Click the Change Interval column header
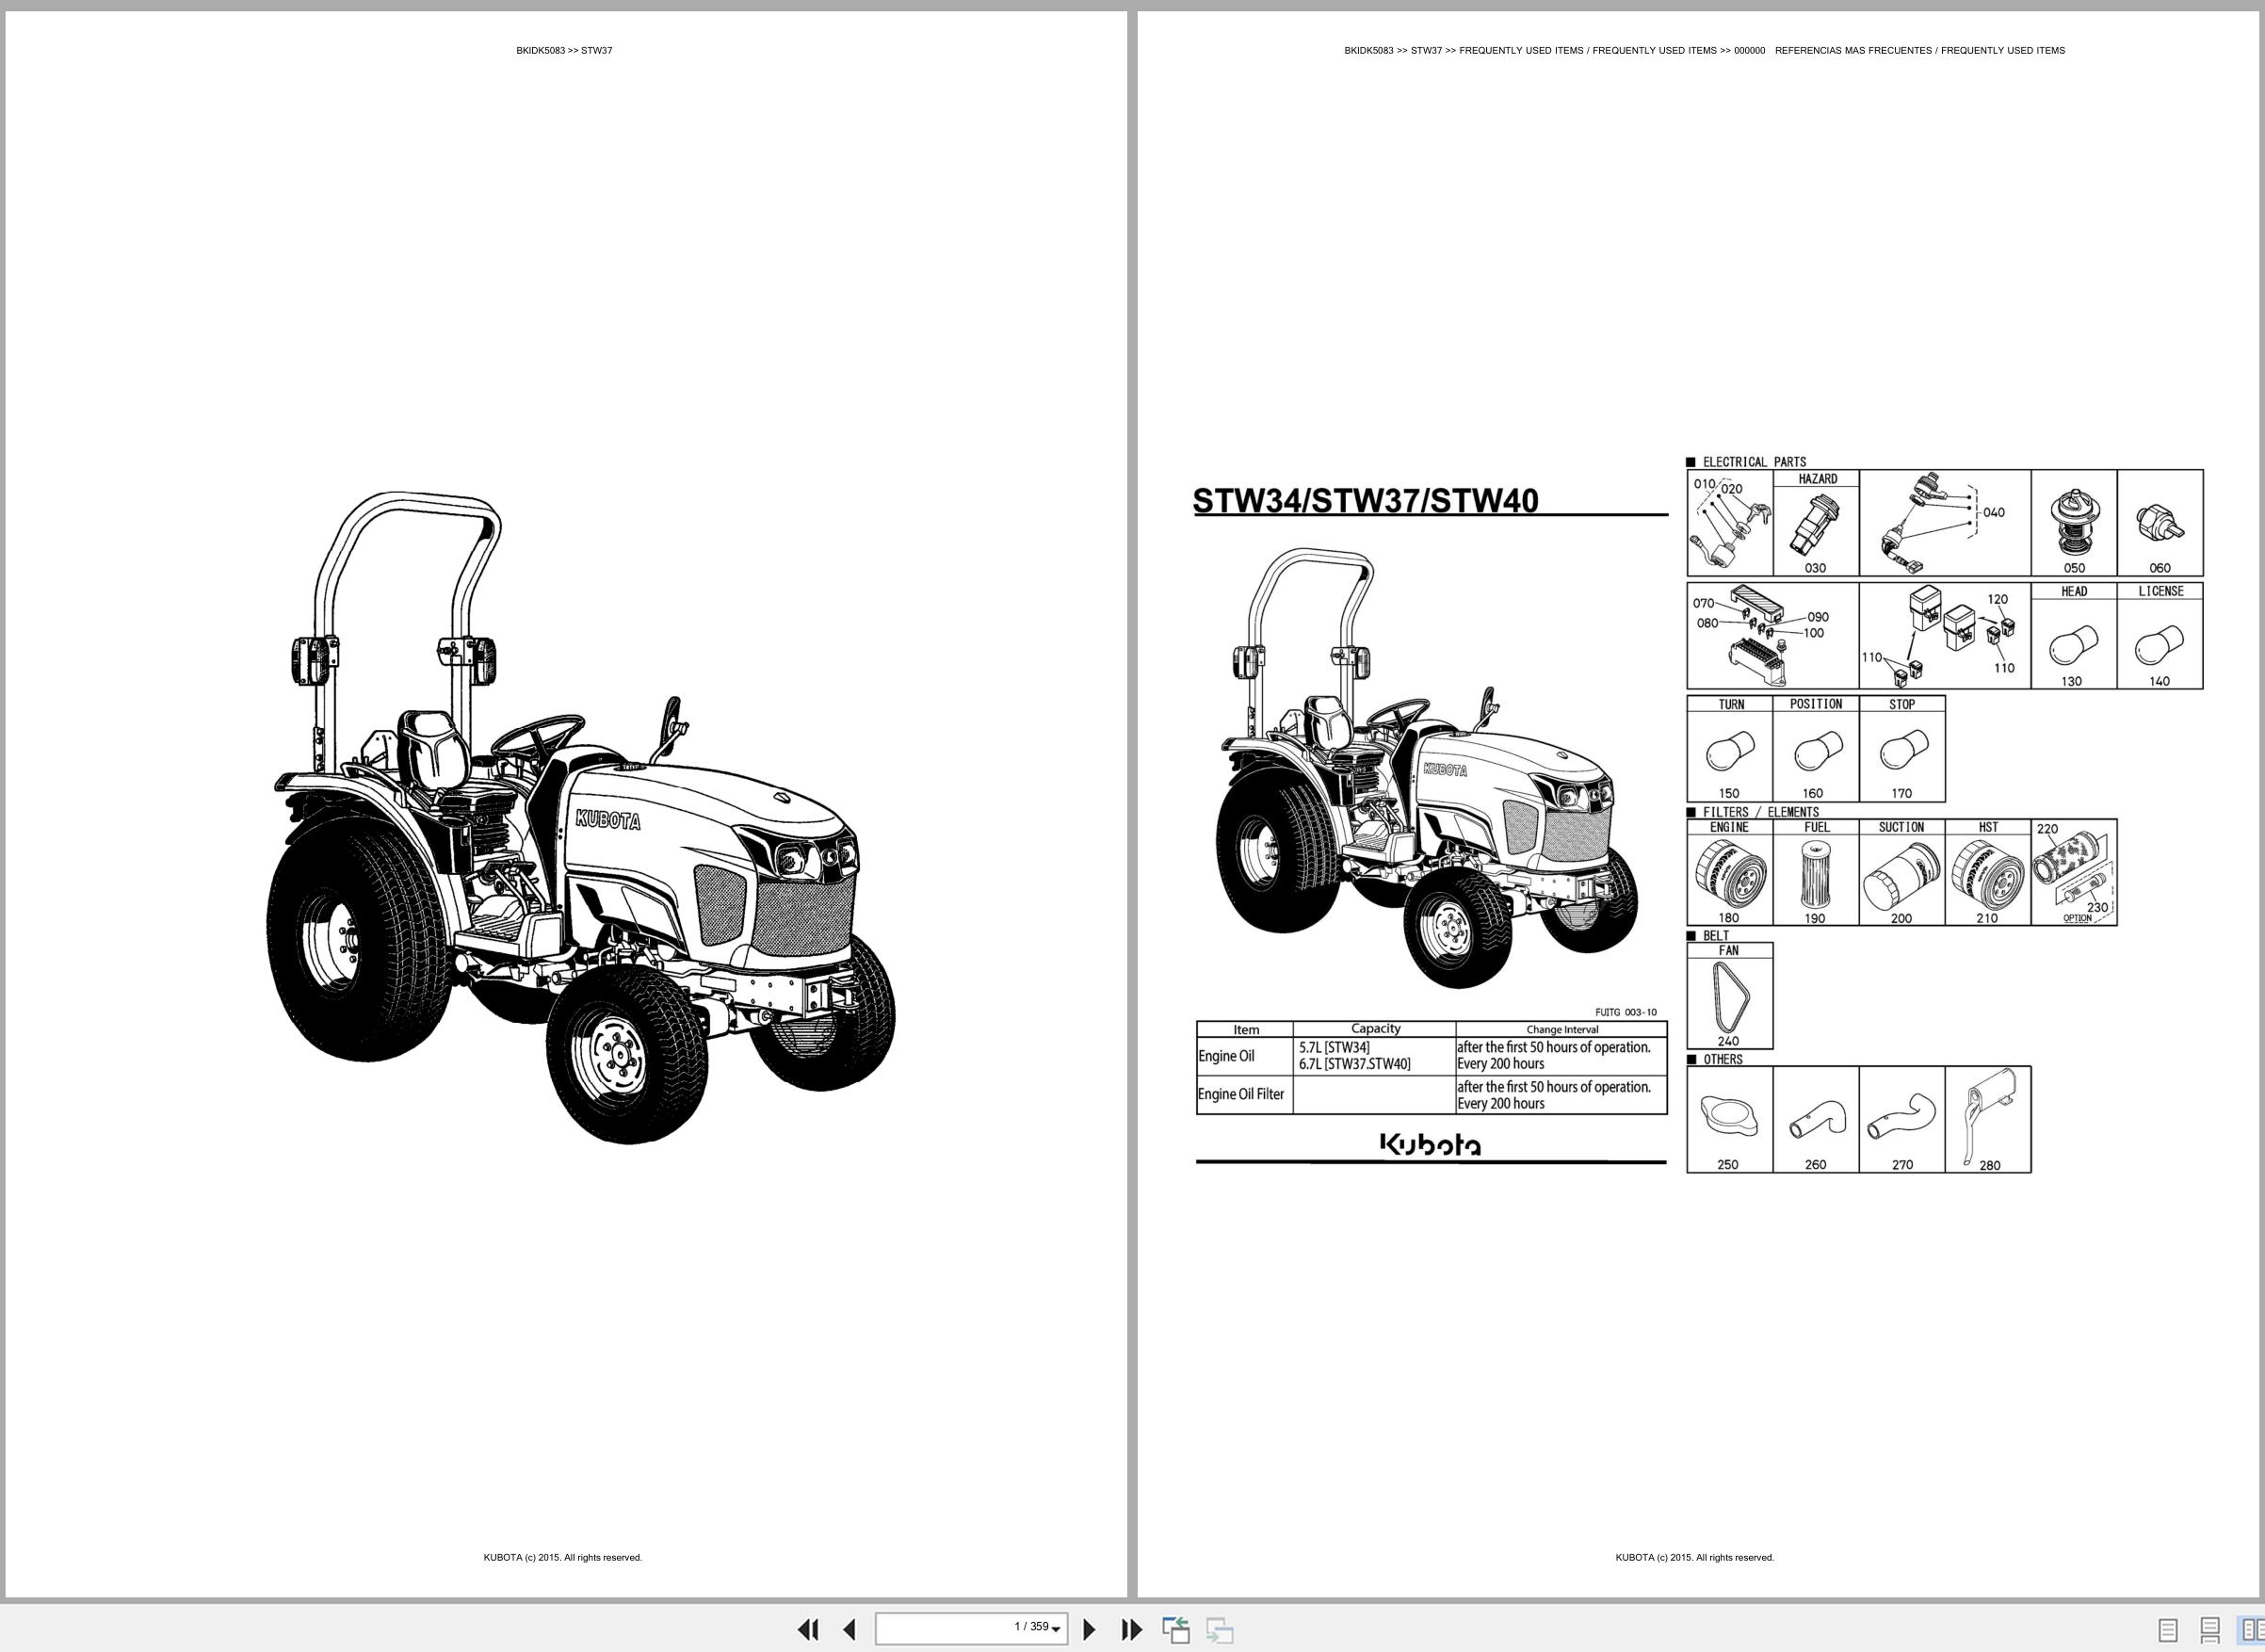 (x=1562, y=1029)
